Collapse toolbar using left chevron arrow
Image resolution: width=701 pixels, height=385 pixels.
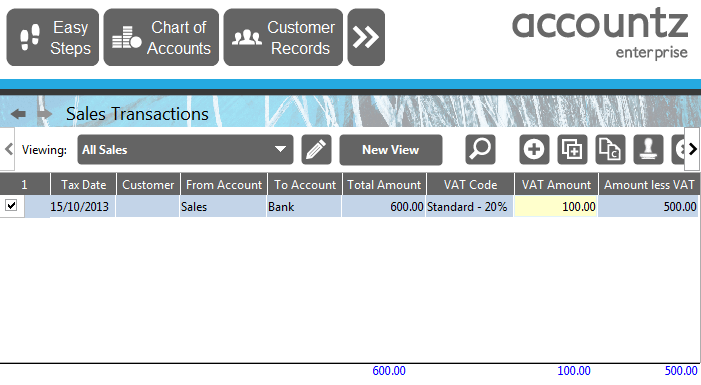point(8,149)
